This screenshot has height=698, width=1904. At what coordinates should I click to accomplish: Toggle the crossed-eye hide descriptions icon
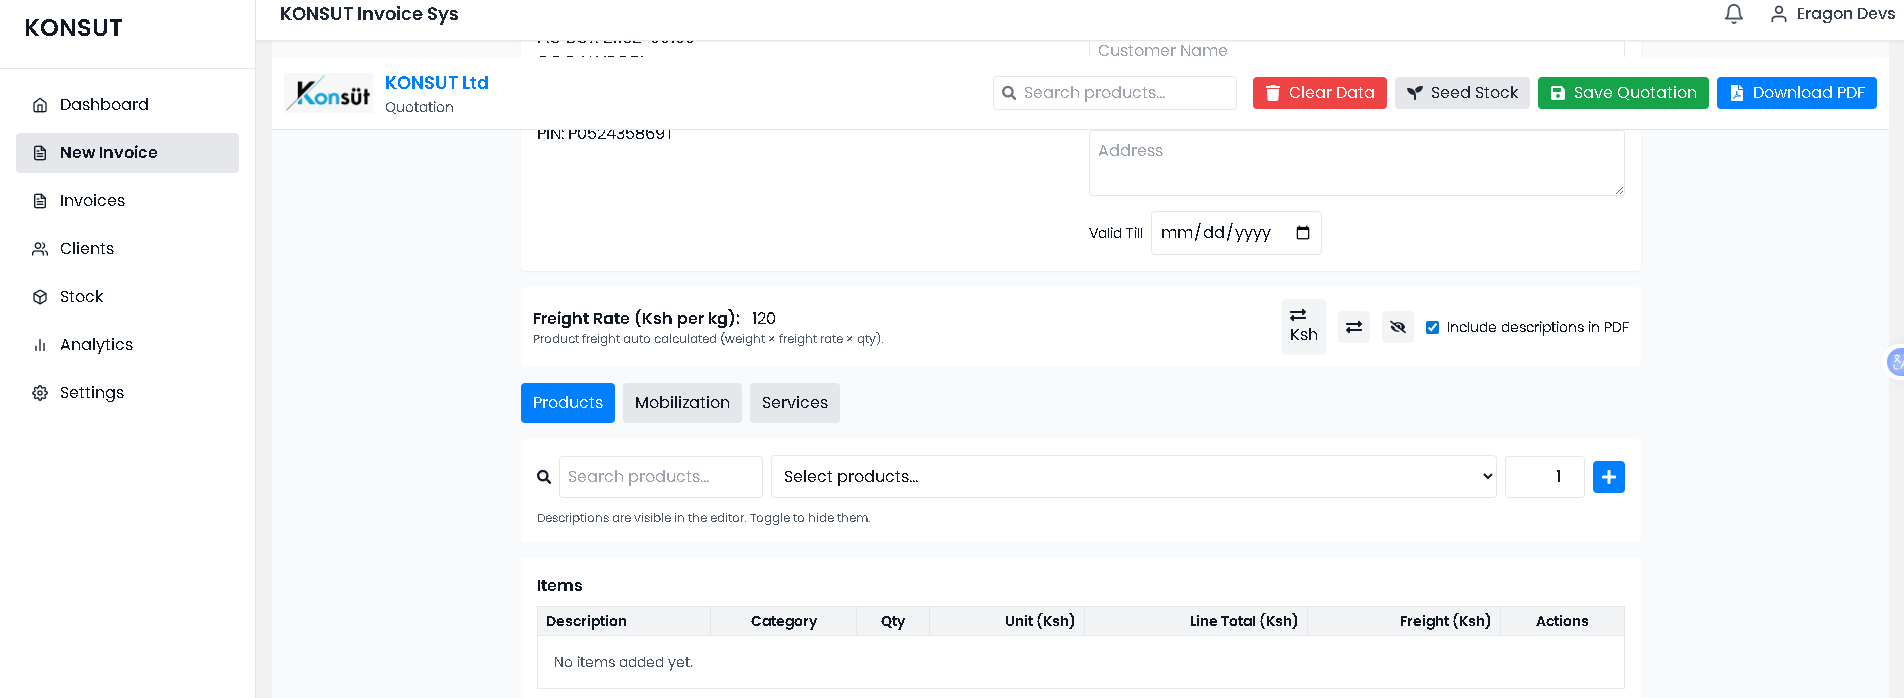[1398, 327]
